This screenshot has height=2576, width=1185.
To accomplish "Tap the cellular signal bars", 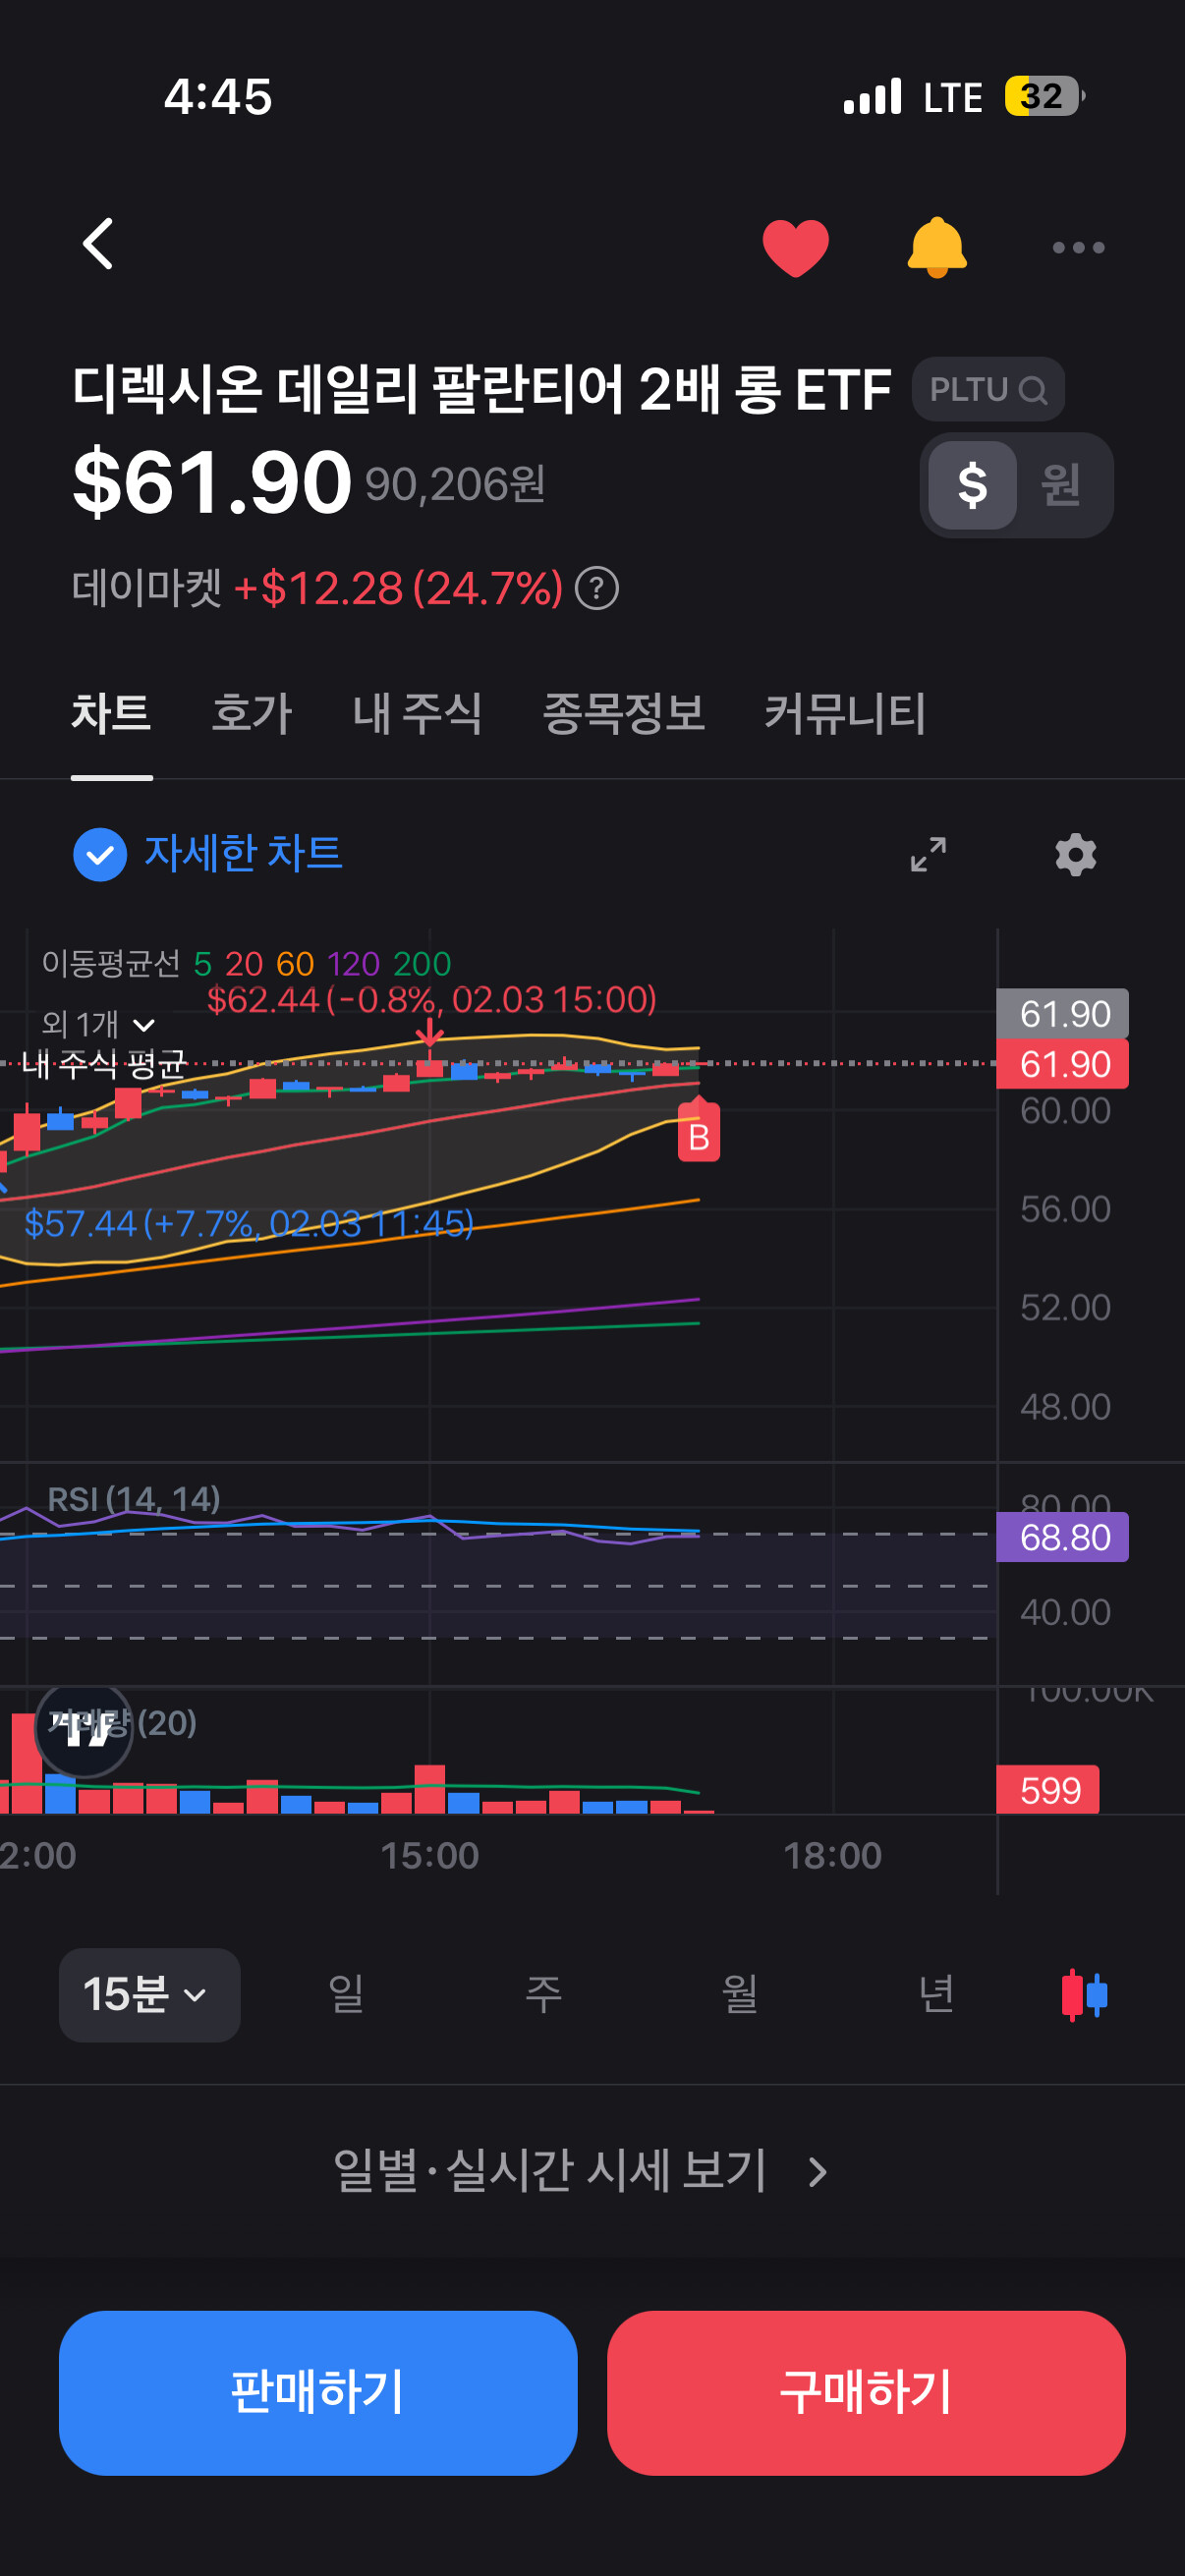I will [x=872, y=96].
